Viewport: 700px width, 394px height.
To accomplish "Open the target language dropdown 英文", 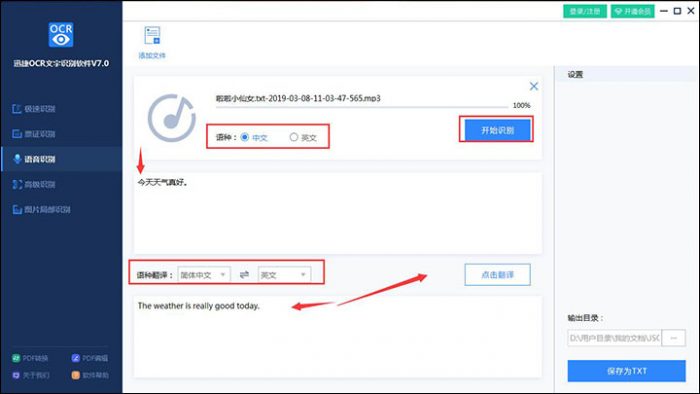I will coord(284,275).
